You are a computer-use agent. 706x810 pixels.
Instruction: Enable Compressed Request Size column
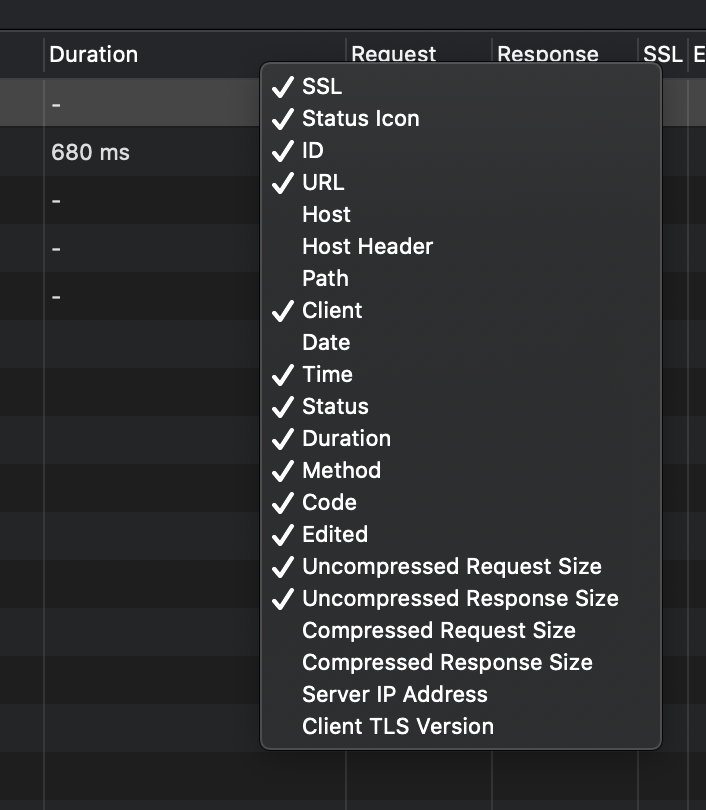pos(461,631)
